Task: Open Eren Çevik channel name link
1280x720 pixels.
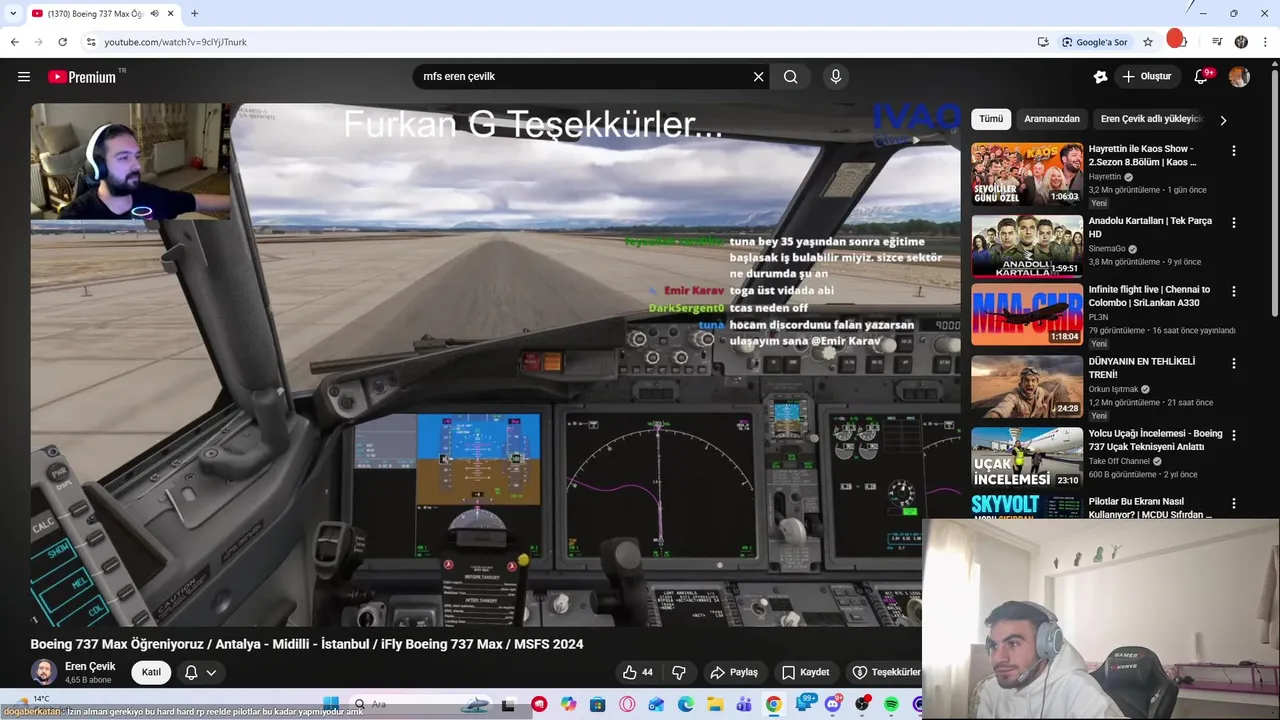Action: [90, 666]
